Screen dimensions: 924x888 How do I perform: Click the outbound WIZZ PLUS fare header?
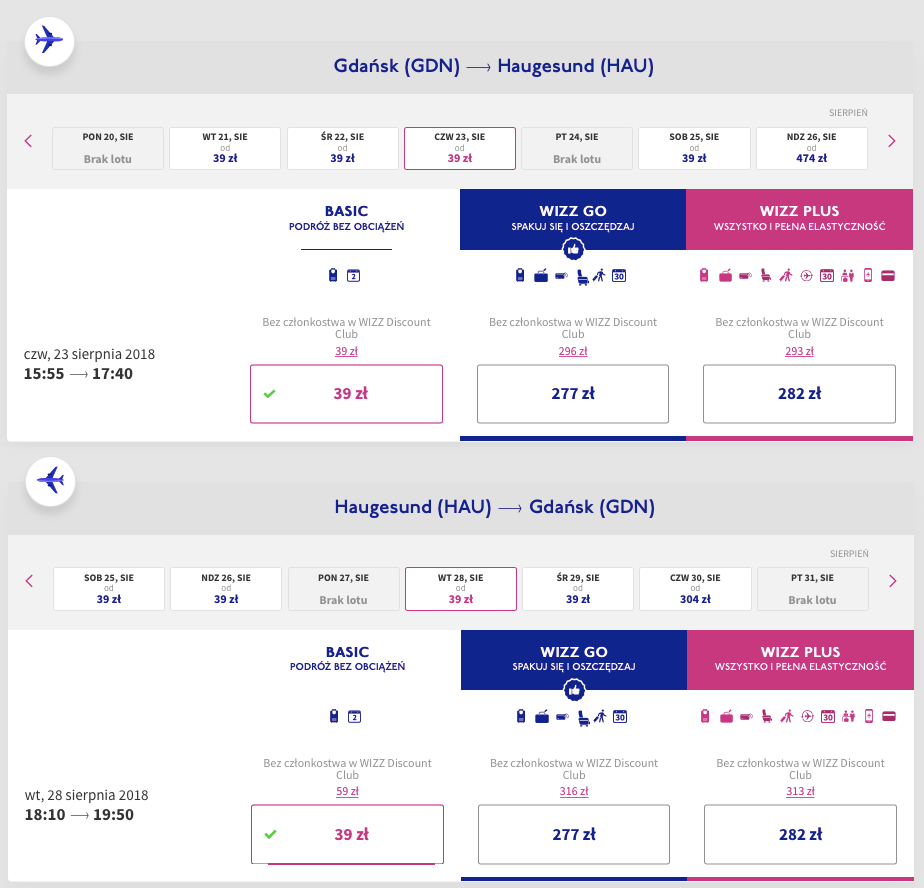(800, 219)
